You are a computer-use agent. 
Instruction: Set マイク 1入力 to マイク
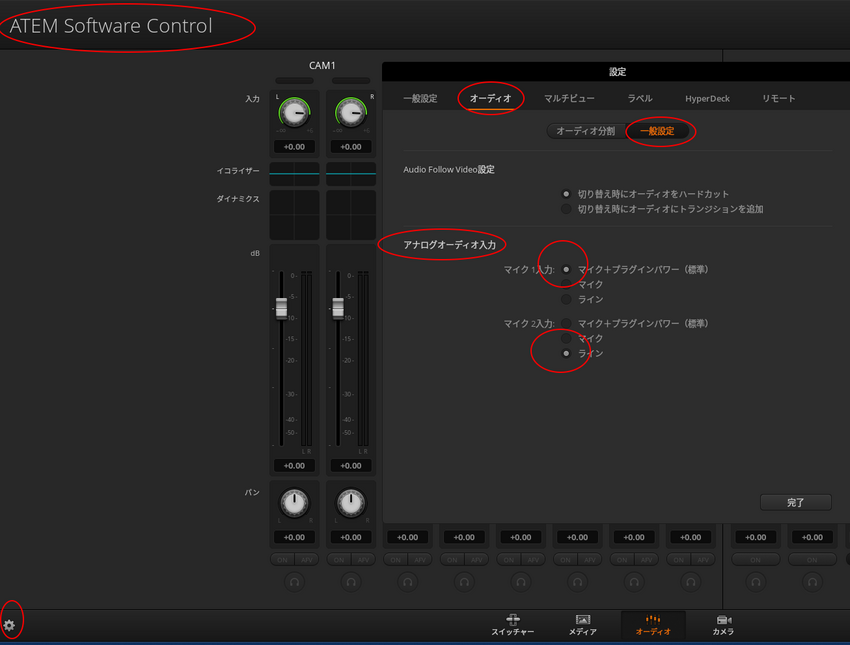[x=566, y=284]
